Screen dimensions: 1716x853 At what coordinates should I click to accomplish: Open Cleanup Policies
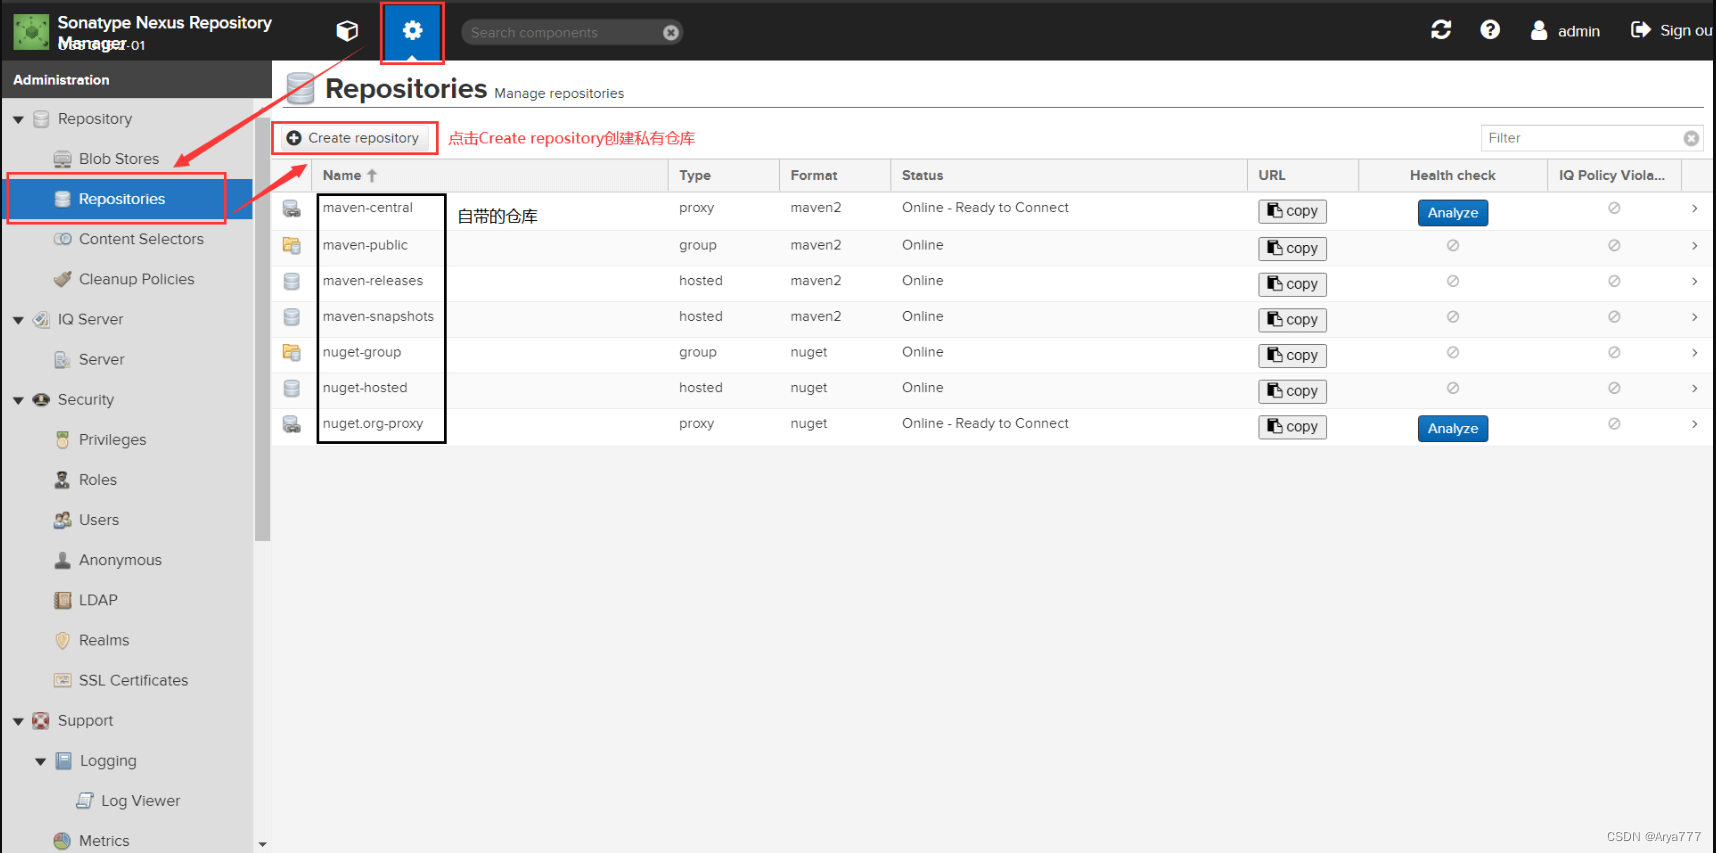point(136,279)
